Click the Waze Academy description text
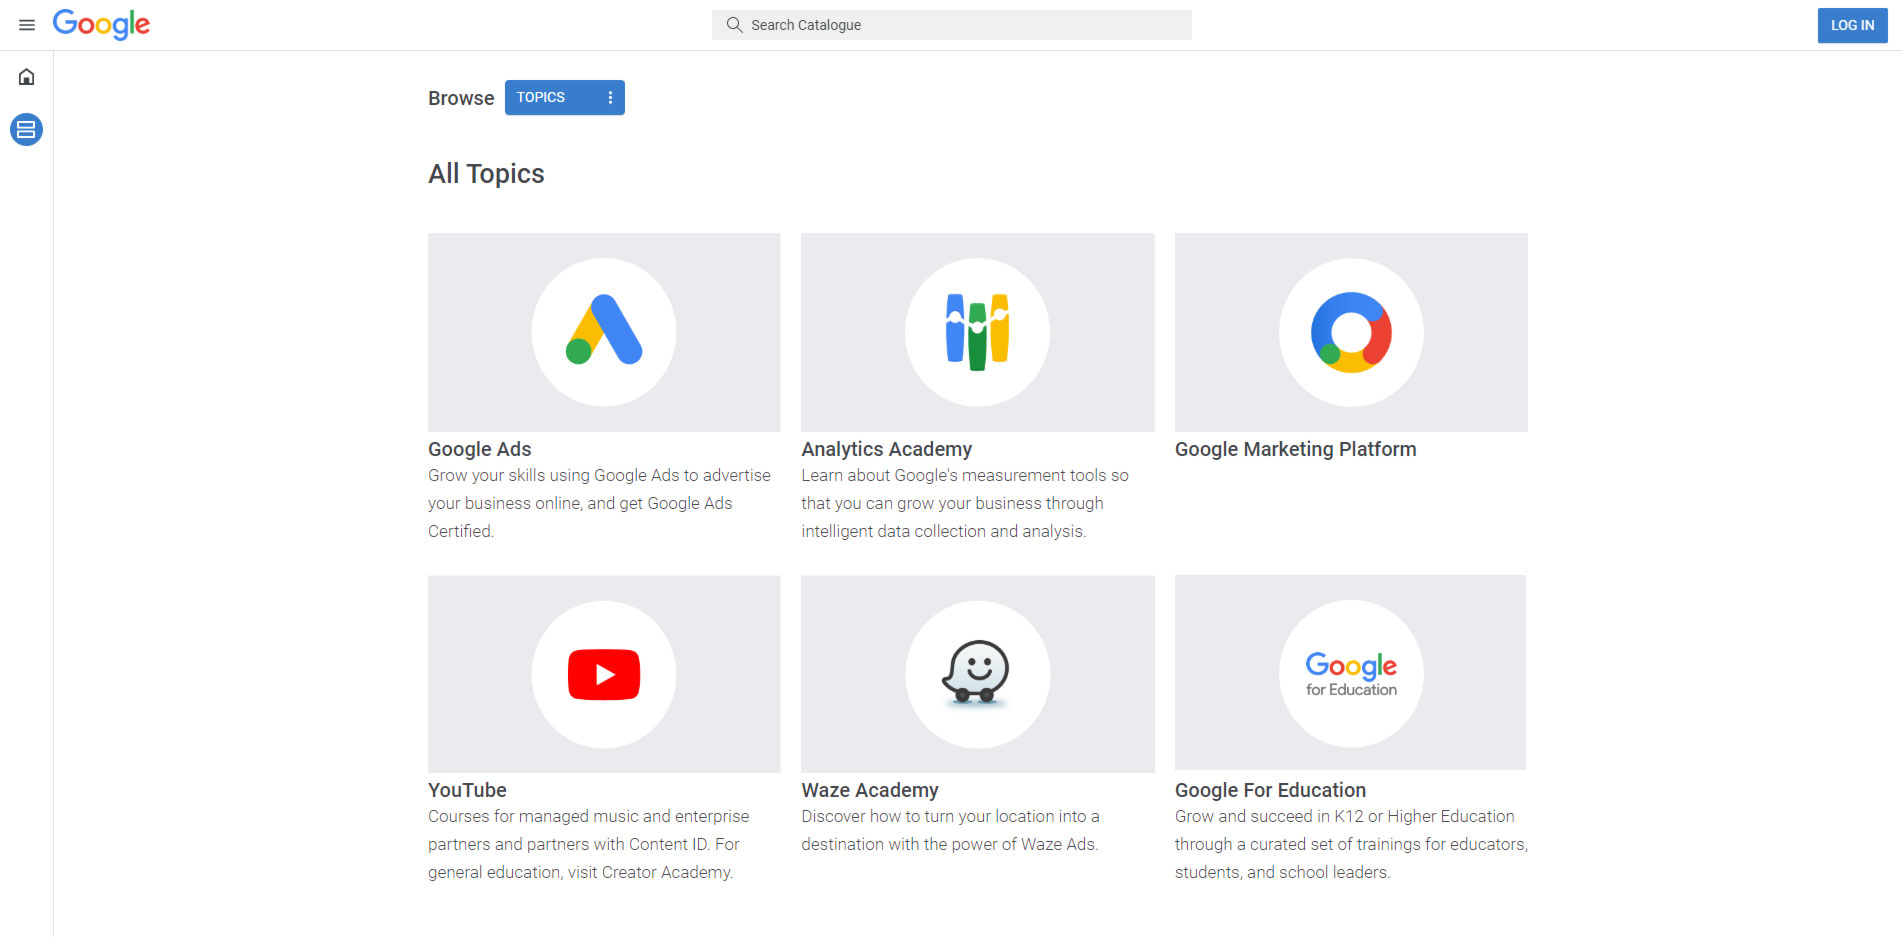This screenshot has width=1902, height=937. click(x=950, y=830)
